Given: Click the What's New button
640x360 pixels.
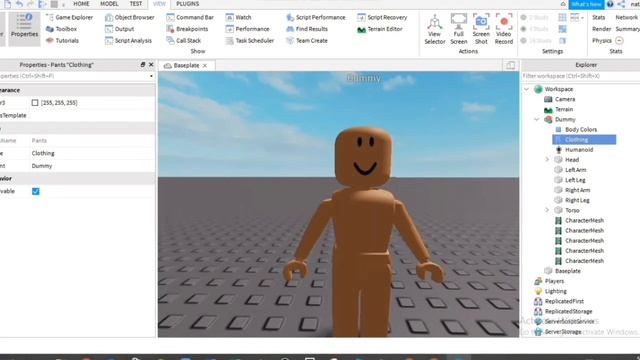Looking at the screenshot, I should 587,4.
